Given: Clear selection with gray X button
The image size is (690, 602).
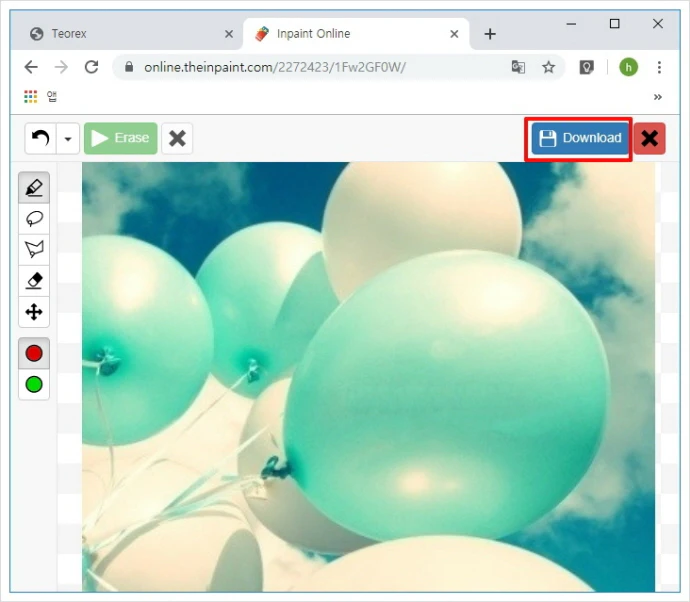Looking at the screenshot, I should [177, 138].
